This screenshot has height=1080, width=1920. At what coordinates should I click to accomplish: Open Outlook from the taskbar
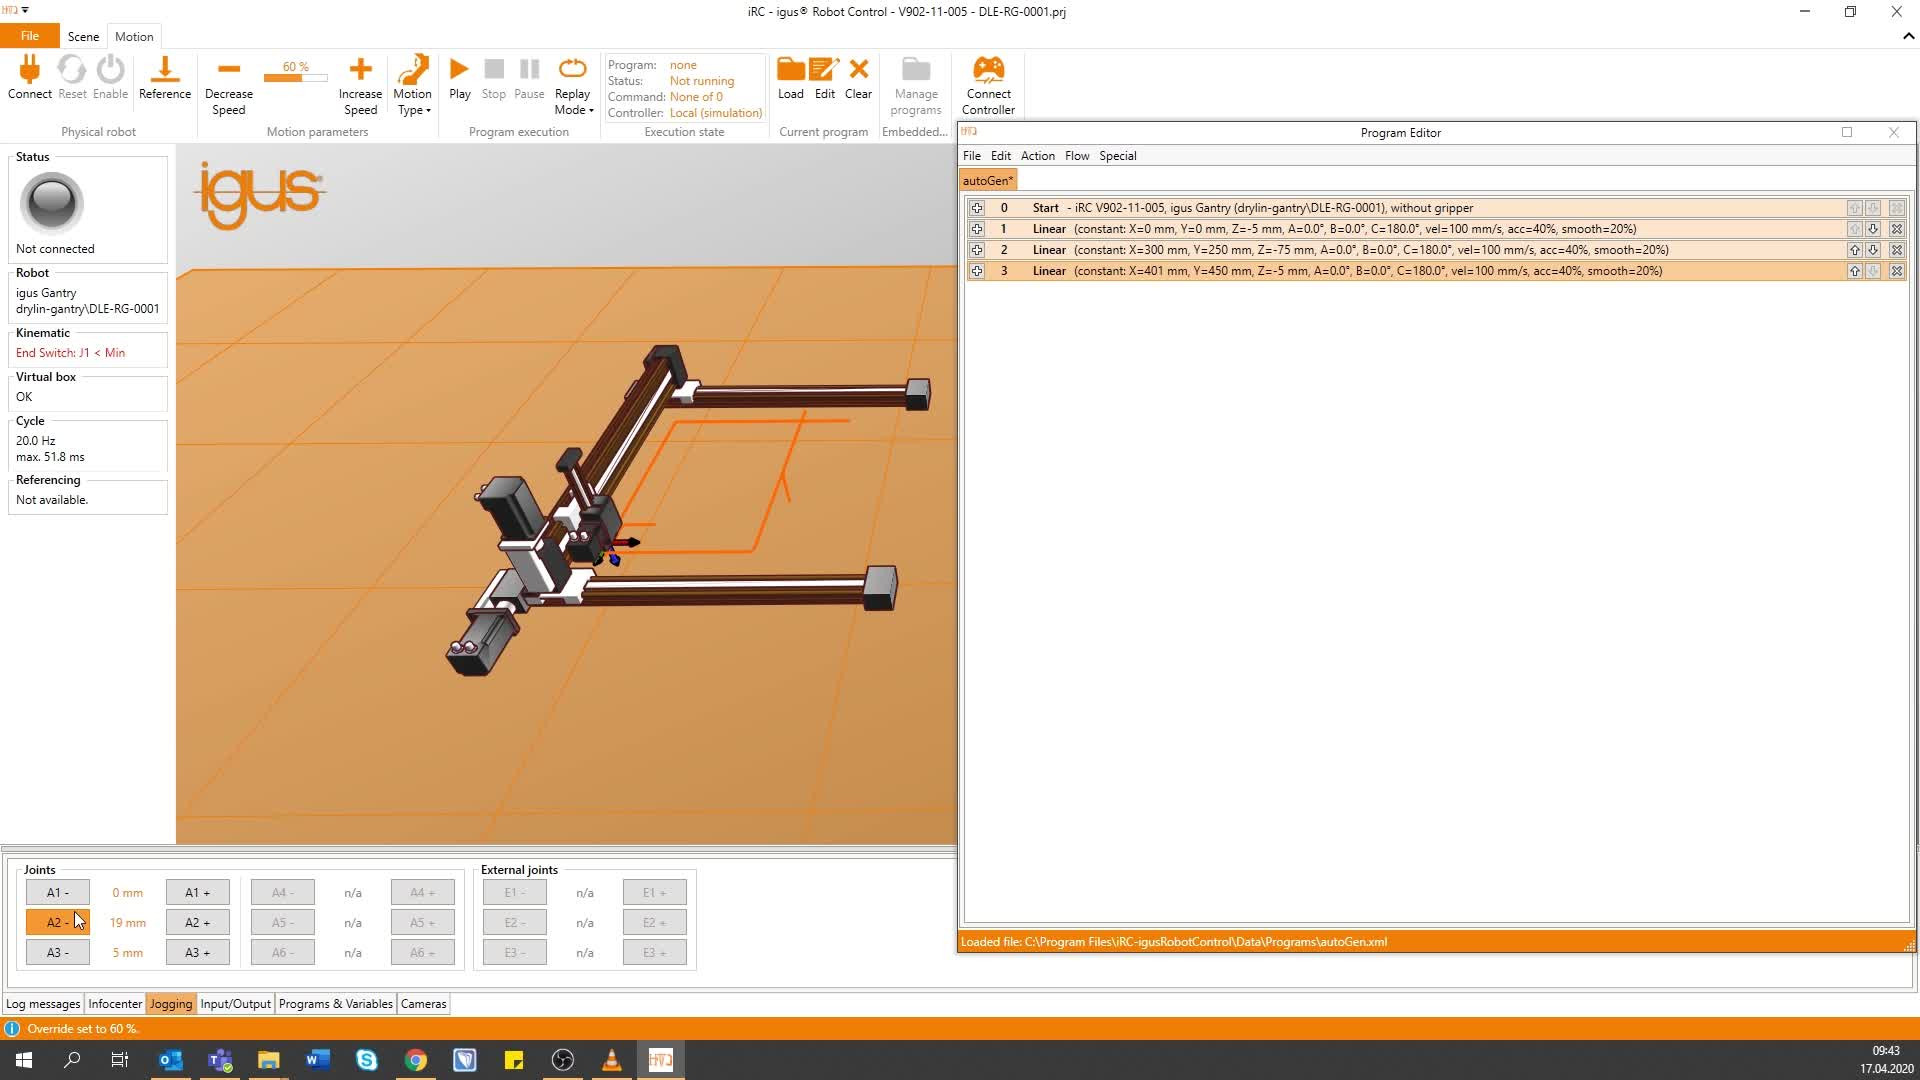(170, 1060)
